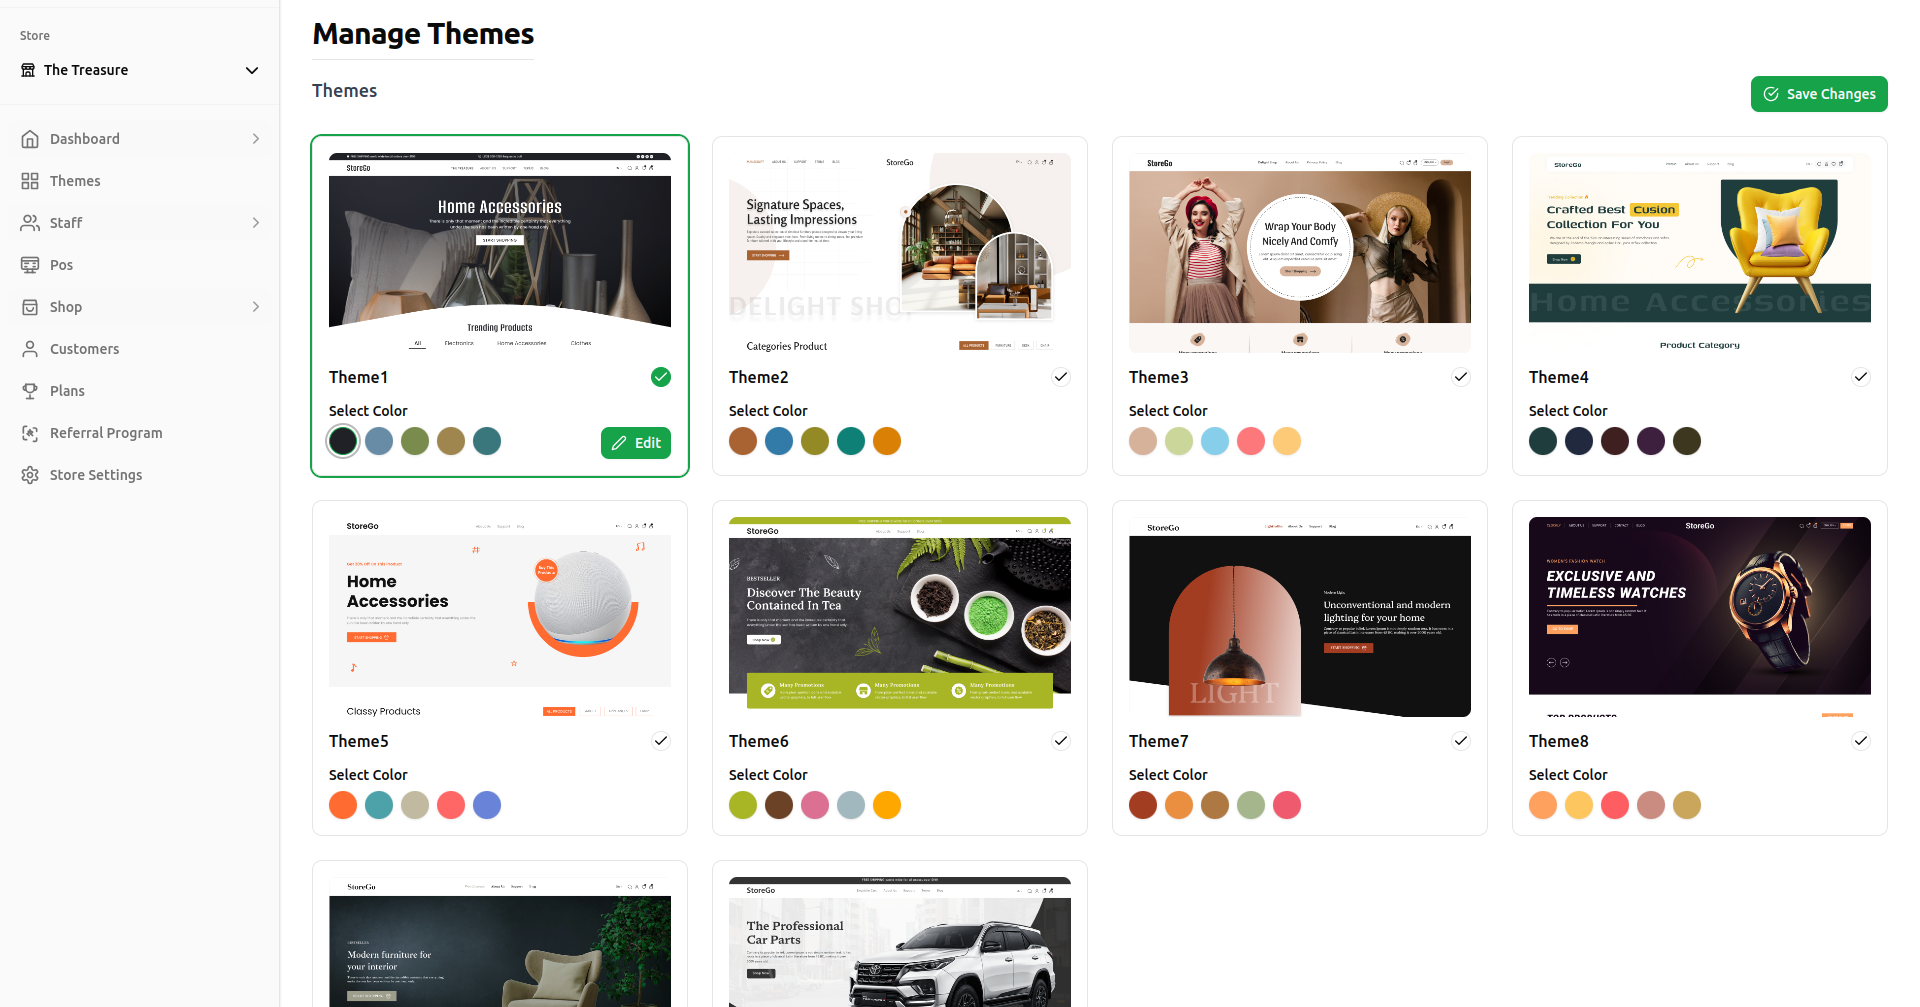This screenshot has height=1007, width=1920.
Task: Expand the Shop submenu arrow
Action: 256,307
